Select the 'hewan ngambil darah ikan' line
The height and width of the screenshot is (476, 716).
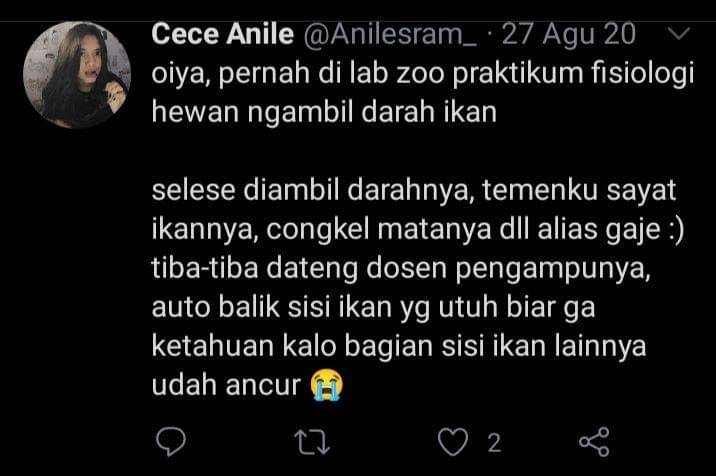pyautogui.click(x=324, y=112)
